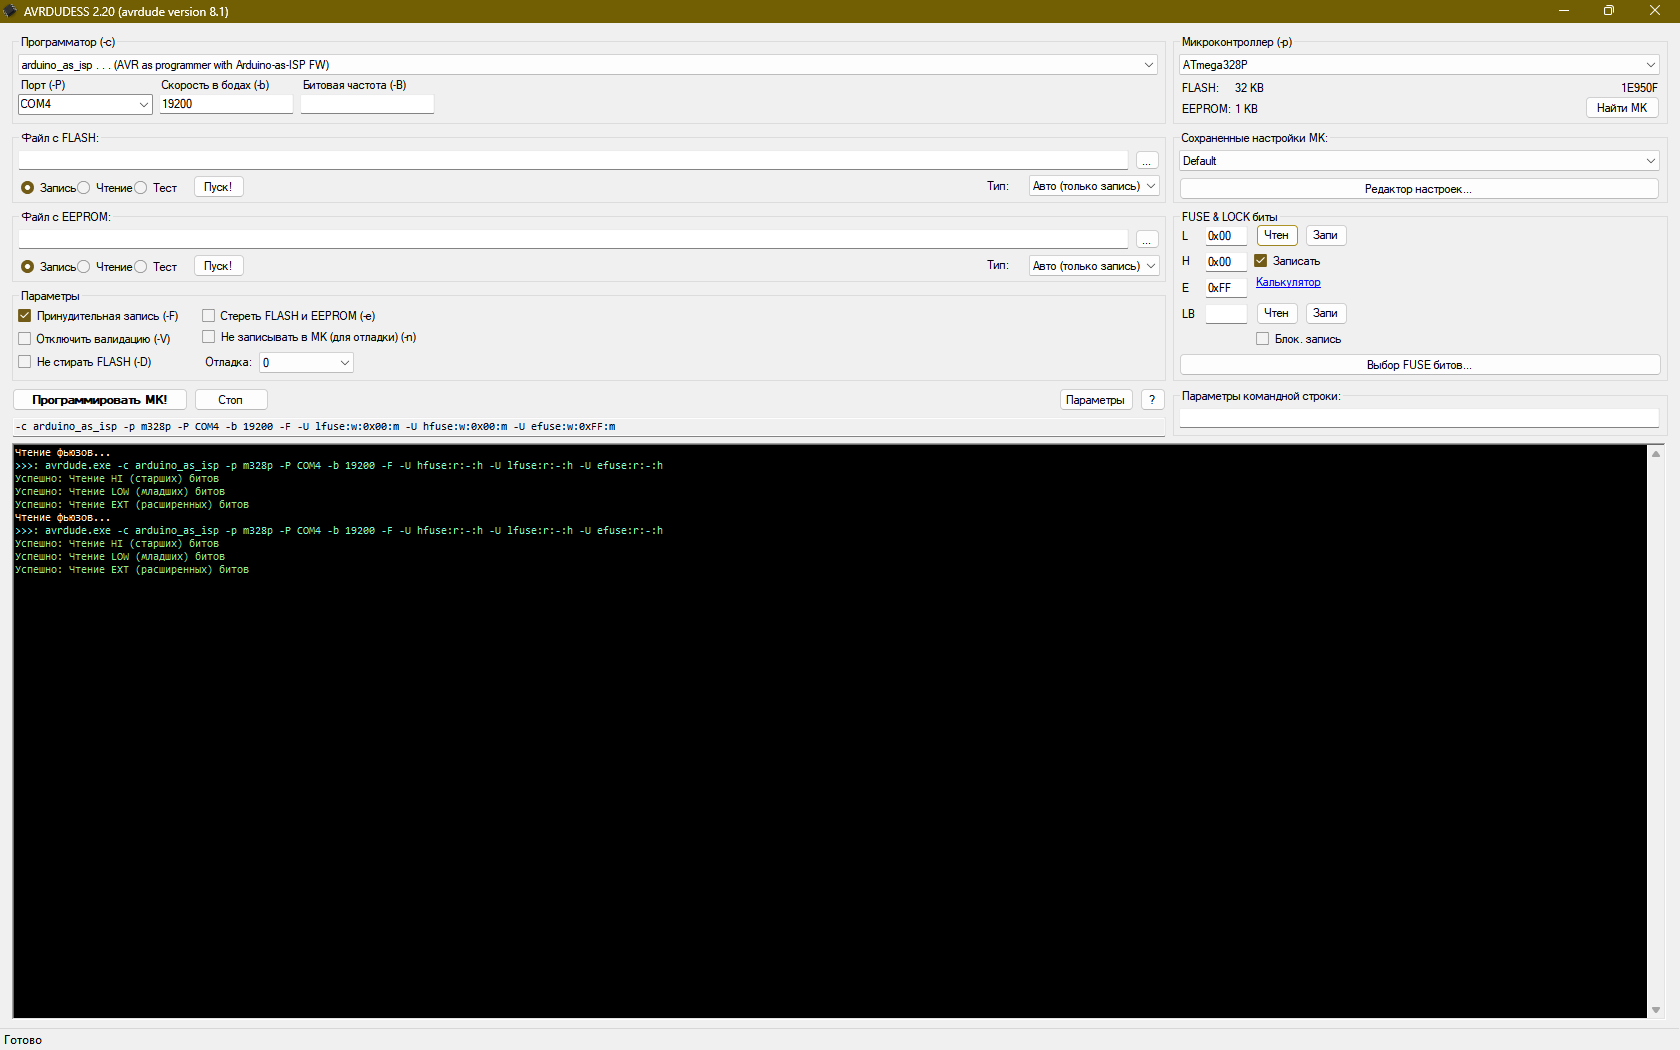Click the baud rate input field
The width and height of the screenshot is (1680, 1050).
coord(226,104)
